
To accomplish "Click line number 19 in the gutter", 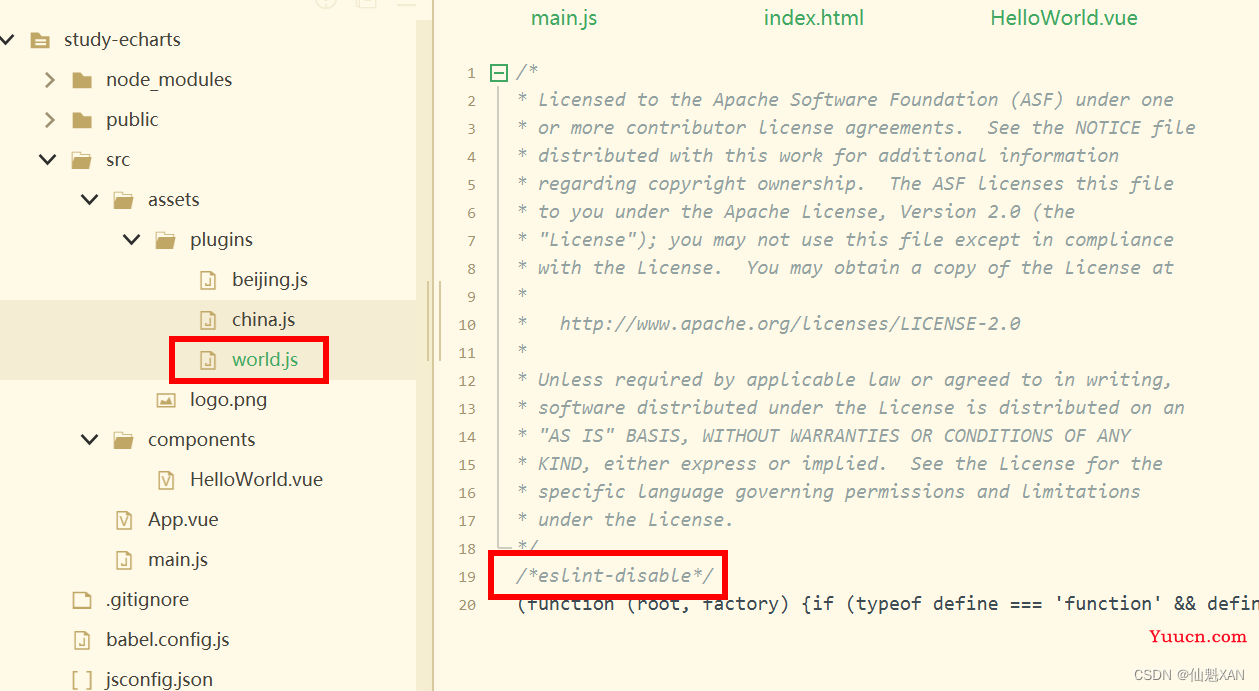I will (467, 577).
